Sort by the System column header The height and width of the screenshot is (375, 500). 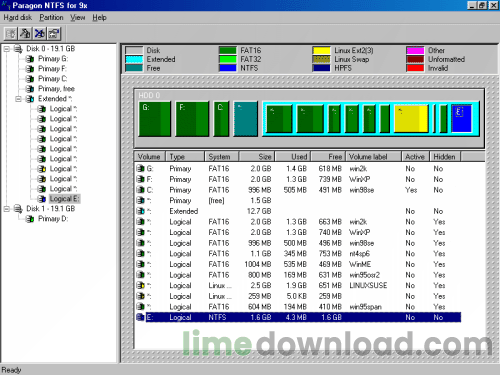point(221,157)
